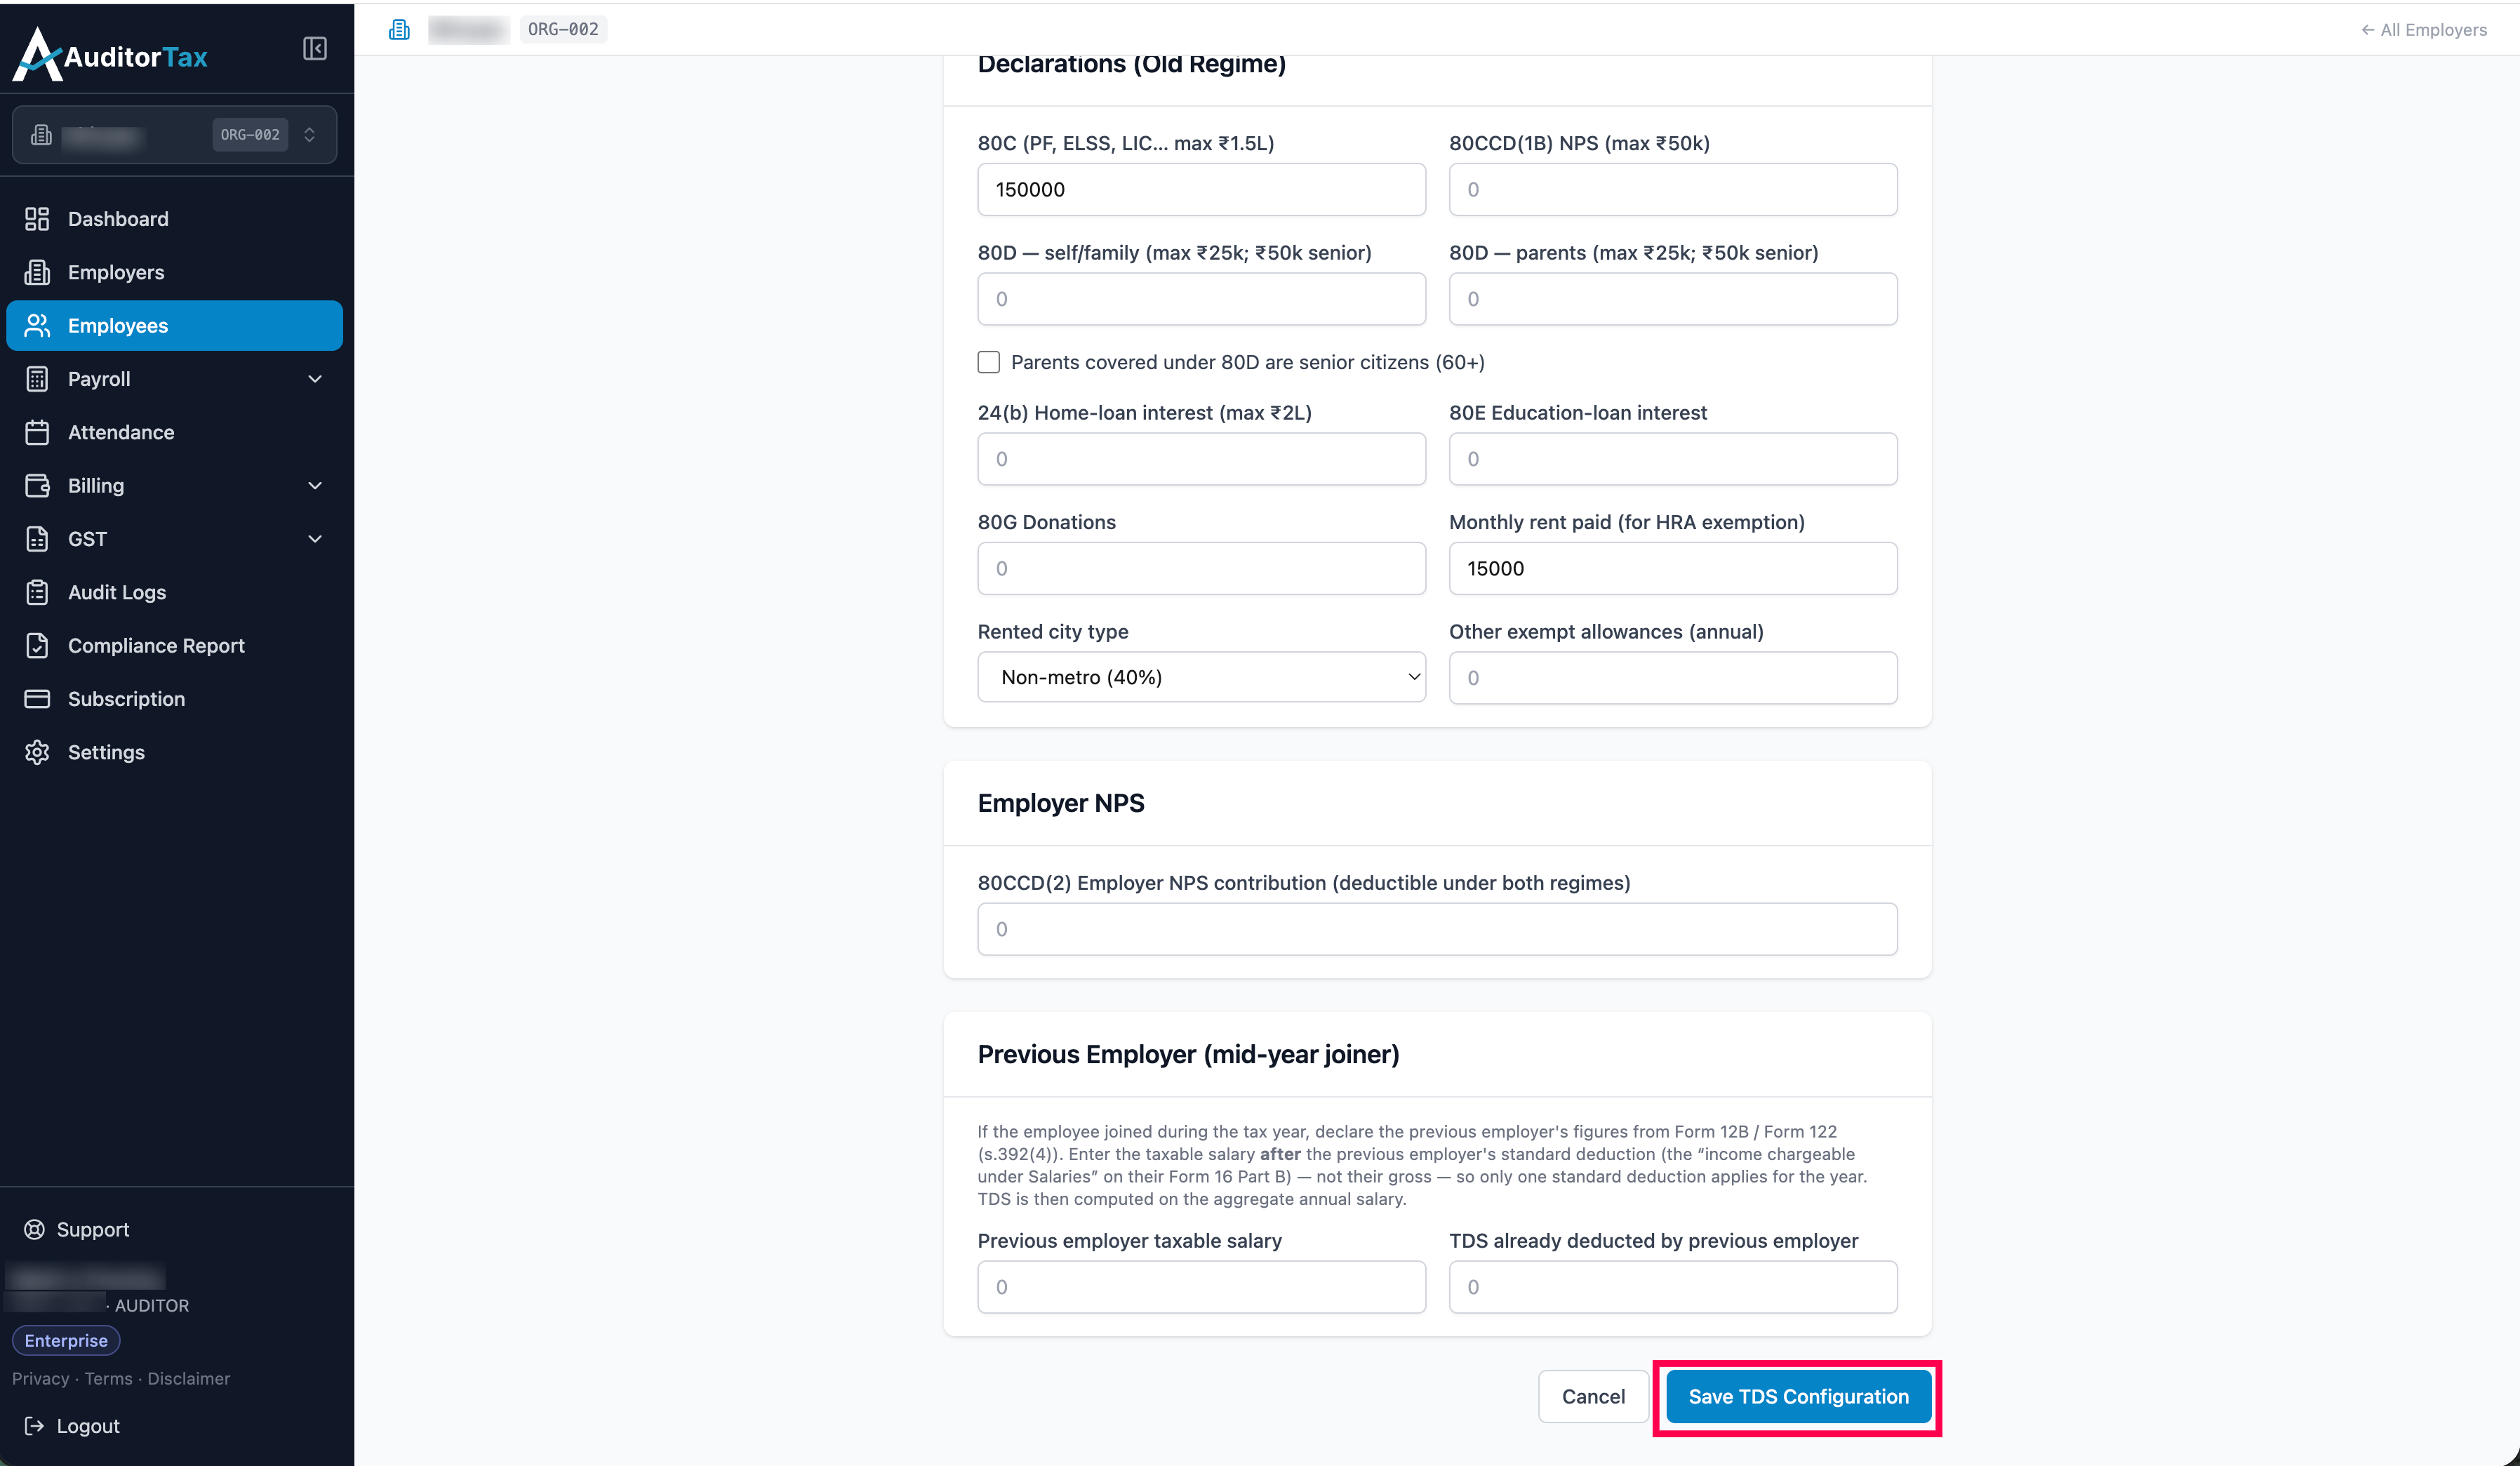2520x1466 pixels.
Task: Save TDS Configuration
Action: point(1798,1396)
